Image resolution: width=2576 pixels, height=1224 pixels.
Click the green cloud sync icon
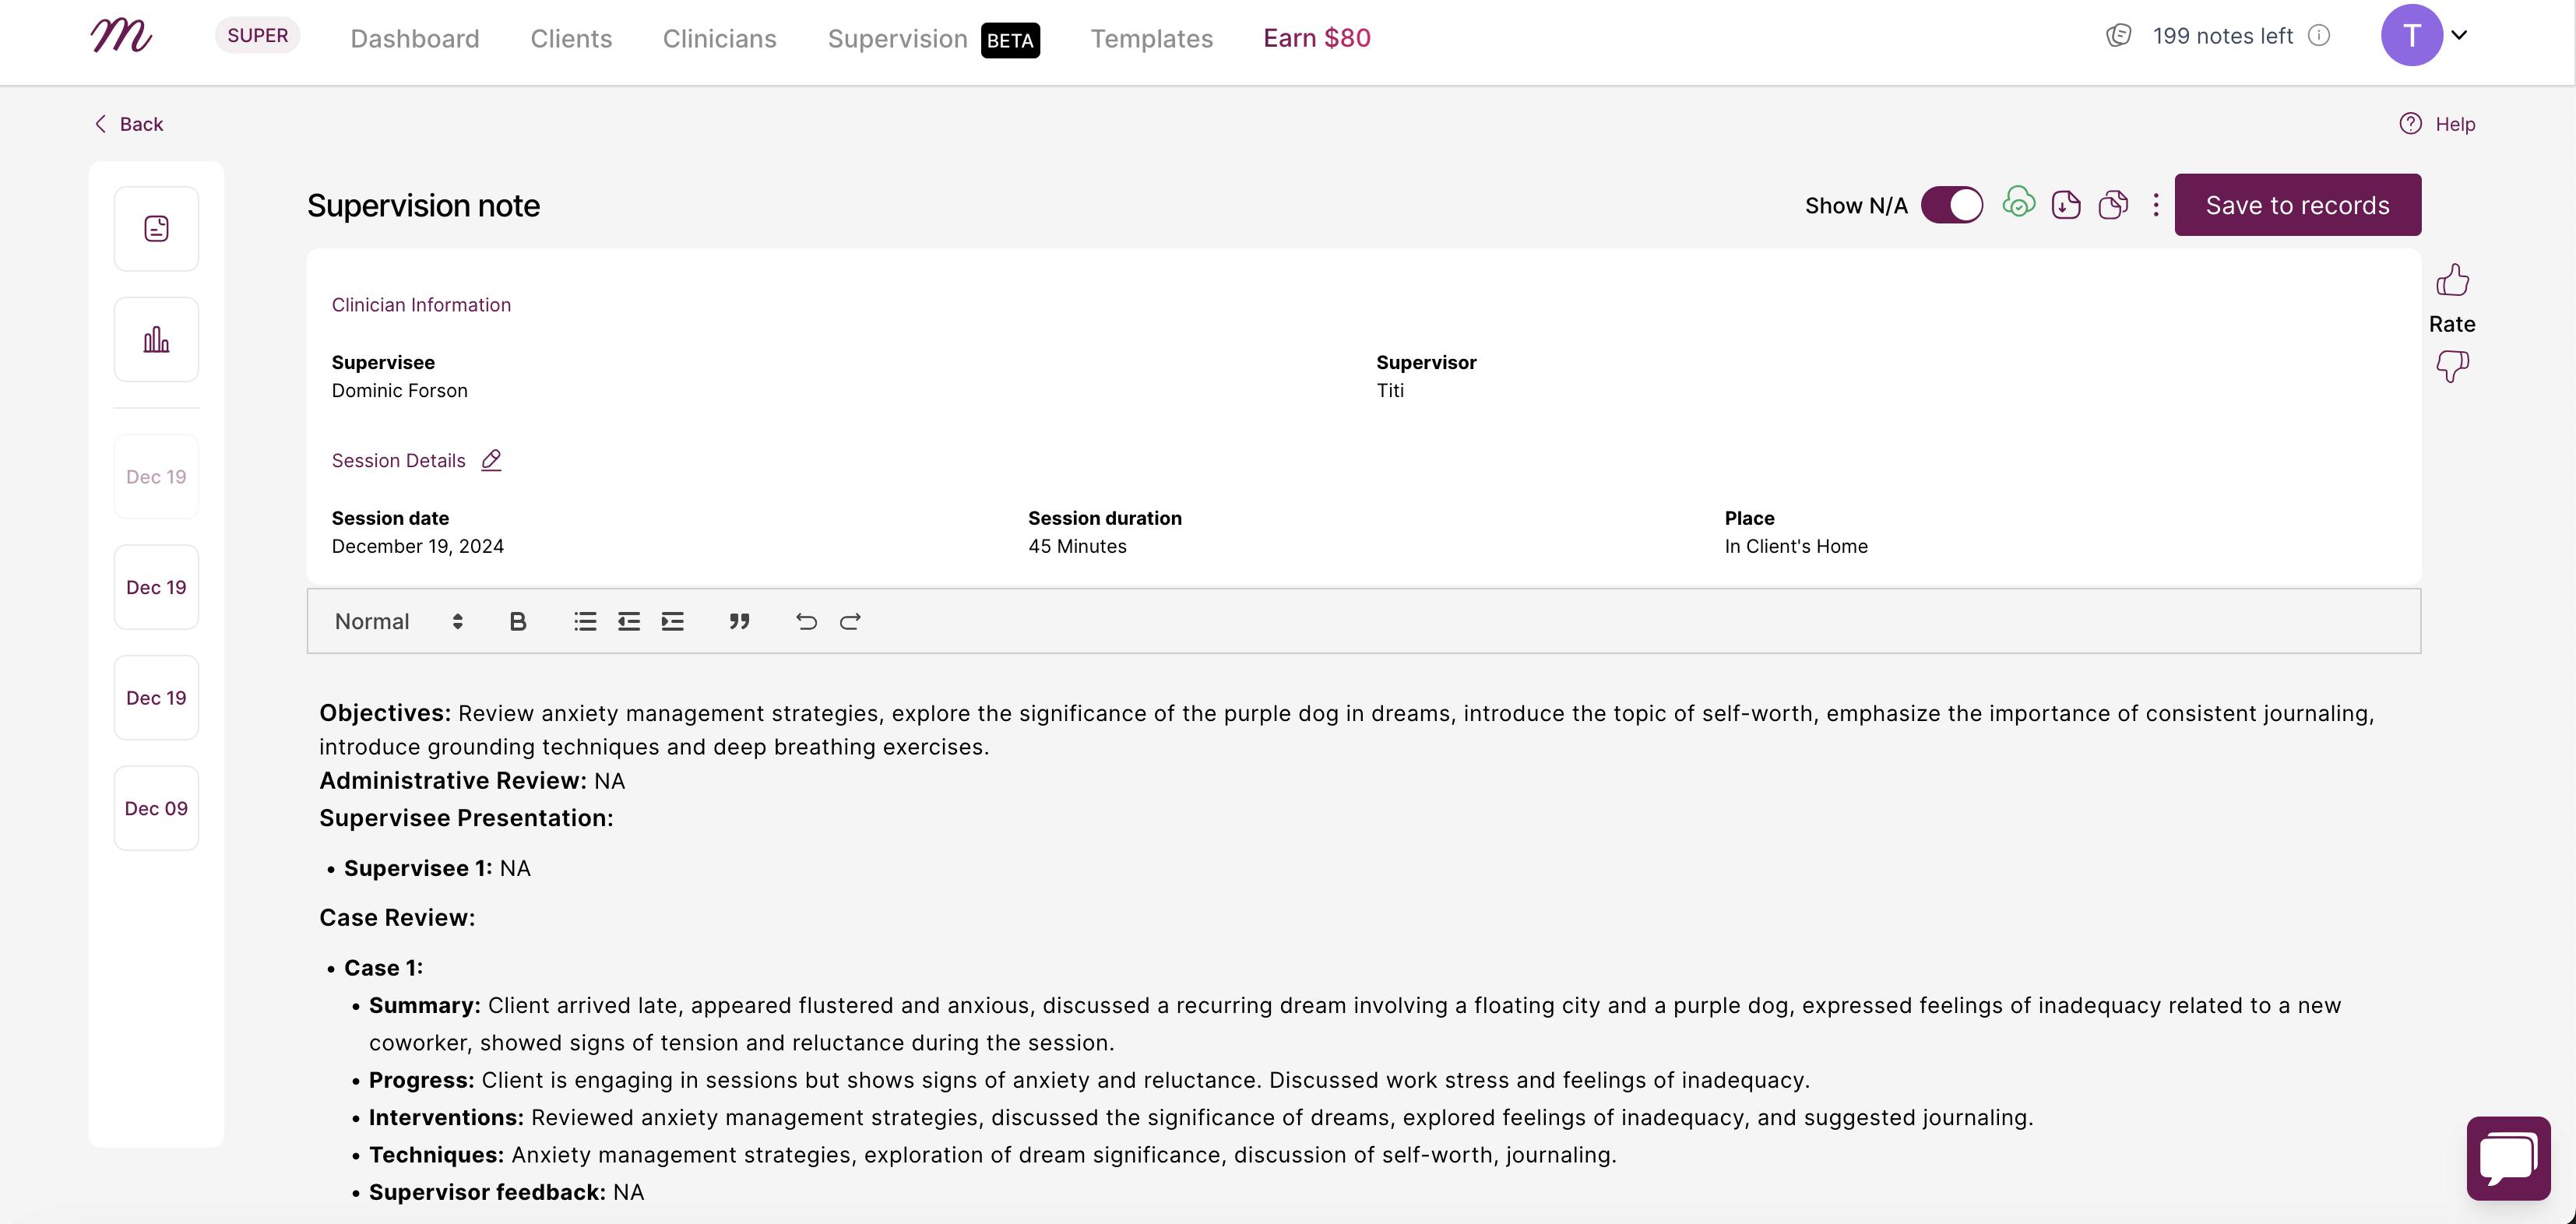click(2019, 204)
